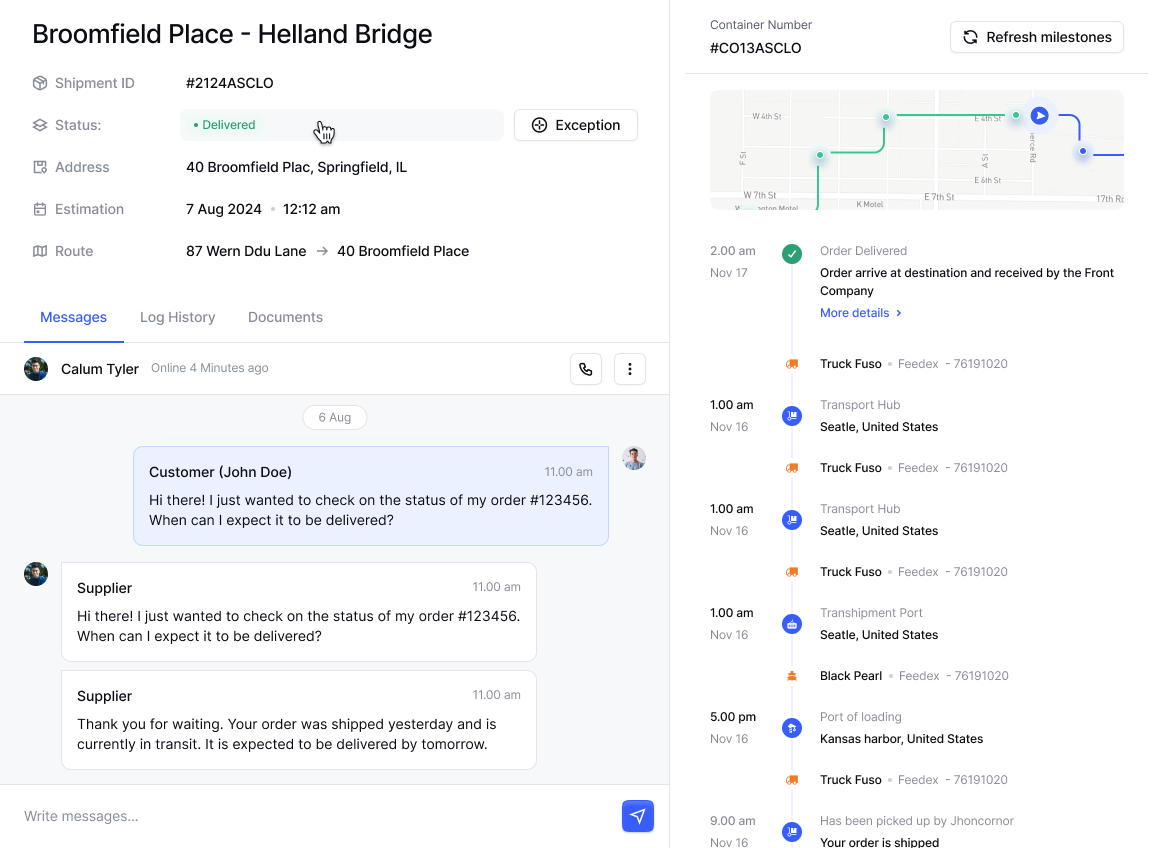Click the Customer (John Doe) message bubble
This screenshot has height=848, width=1164.
[371, 496]
